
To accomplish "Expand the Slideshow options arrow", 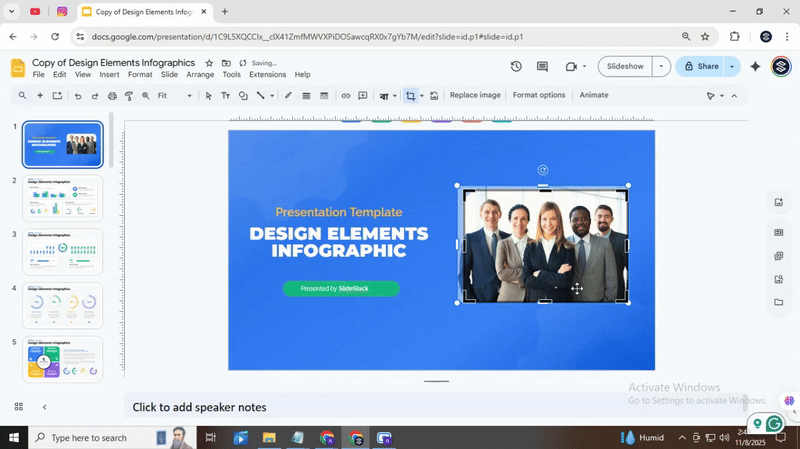I will coord(660,67).
